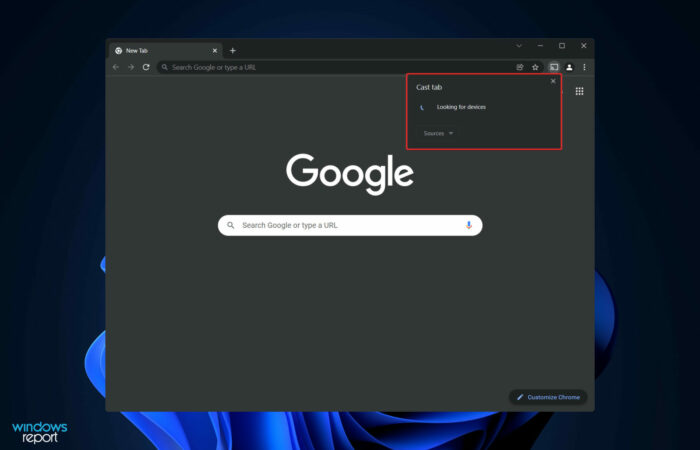Open the Chrome three-dot menu
Screen dimensions: 700x450
[584, 67]
